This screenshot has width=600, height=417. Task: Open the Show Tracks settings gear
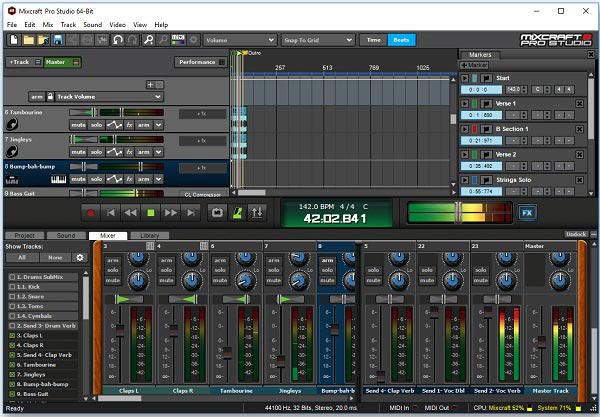pos(80,257)
